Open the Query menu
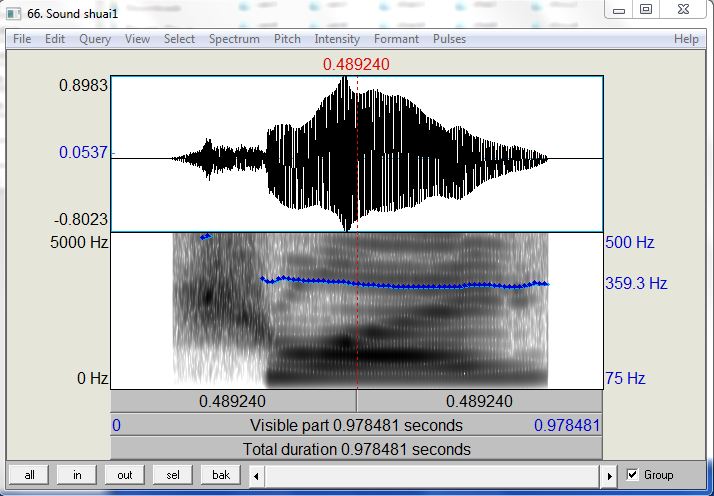This screenshot has width=714, height=496. point(95,39)
